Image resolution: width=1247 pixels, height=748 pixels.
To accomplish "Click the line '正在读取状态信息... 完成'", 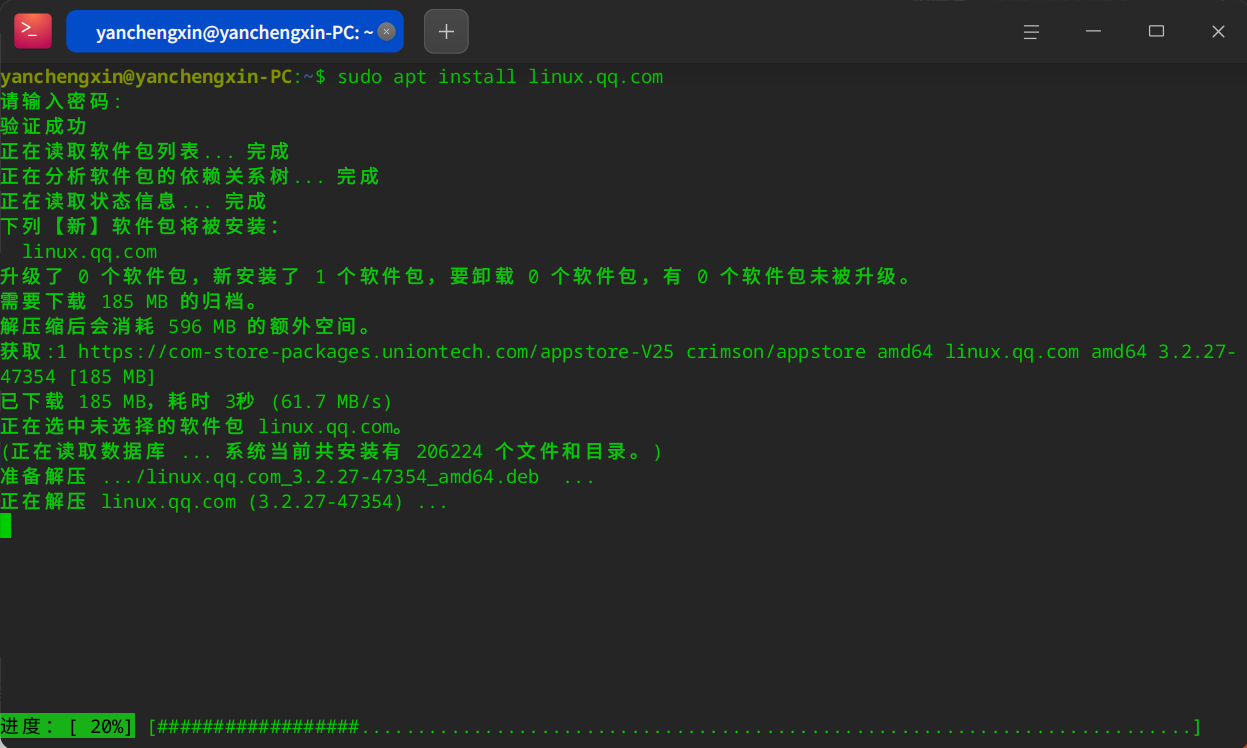I will coord(134,202).
